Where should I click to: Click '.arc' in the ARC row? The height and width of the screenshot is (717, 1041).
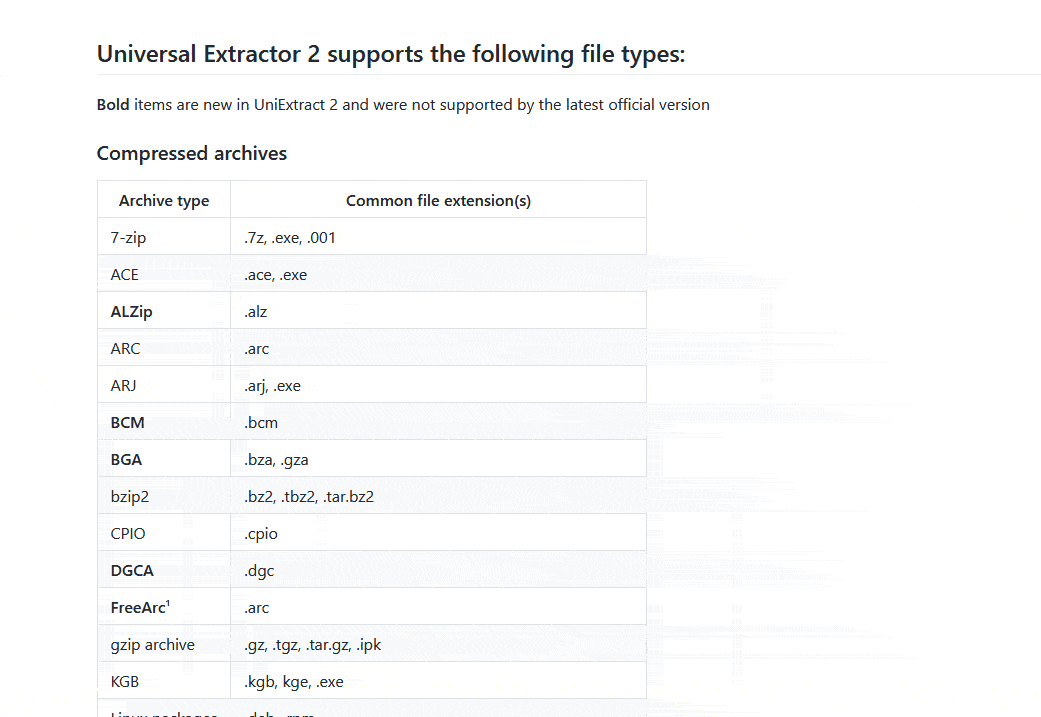438,349
